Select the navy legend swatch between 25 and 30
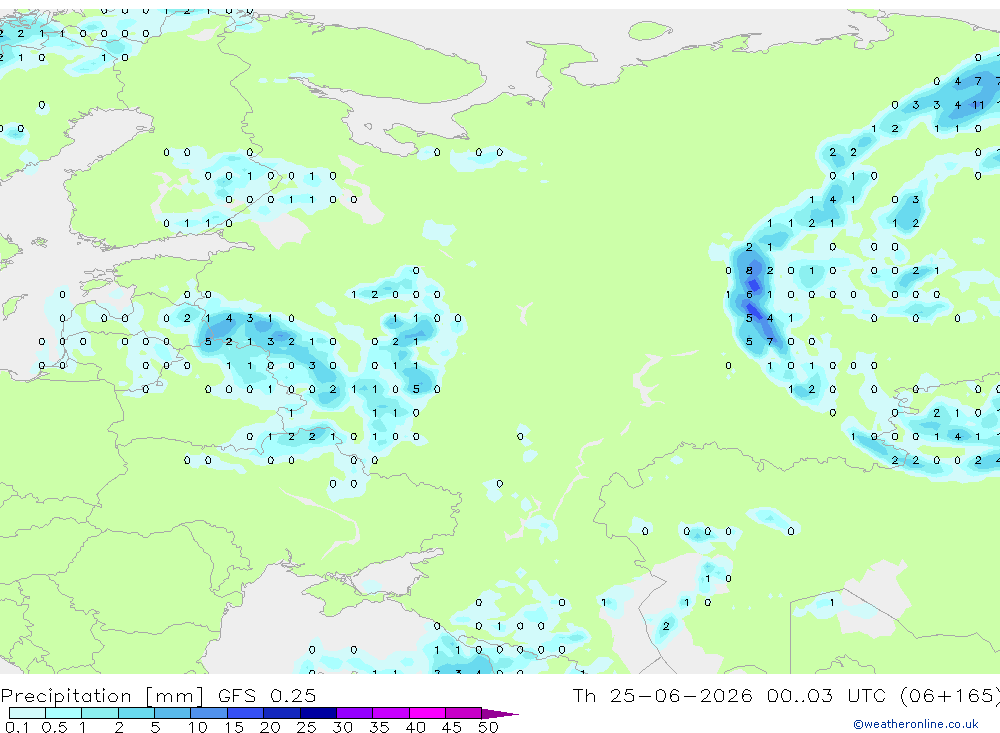This screenshot has width=1000, height=733. (x=318, y=713)
